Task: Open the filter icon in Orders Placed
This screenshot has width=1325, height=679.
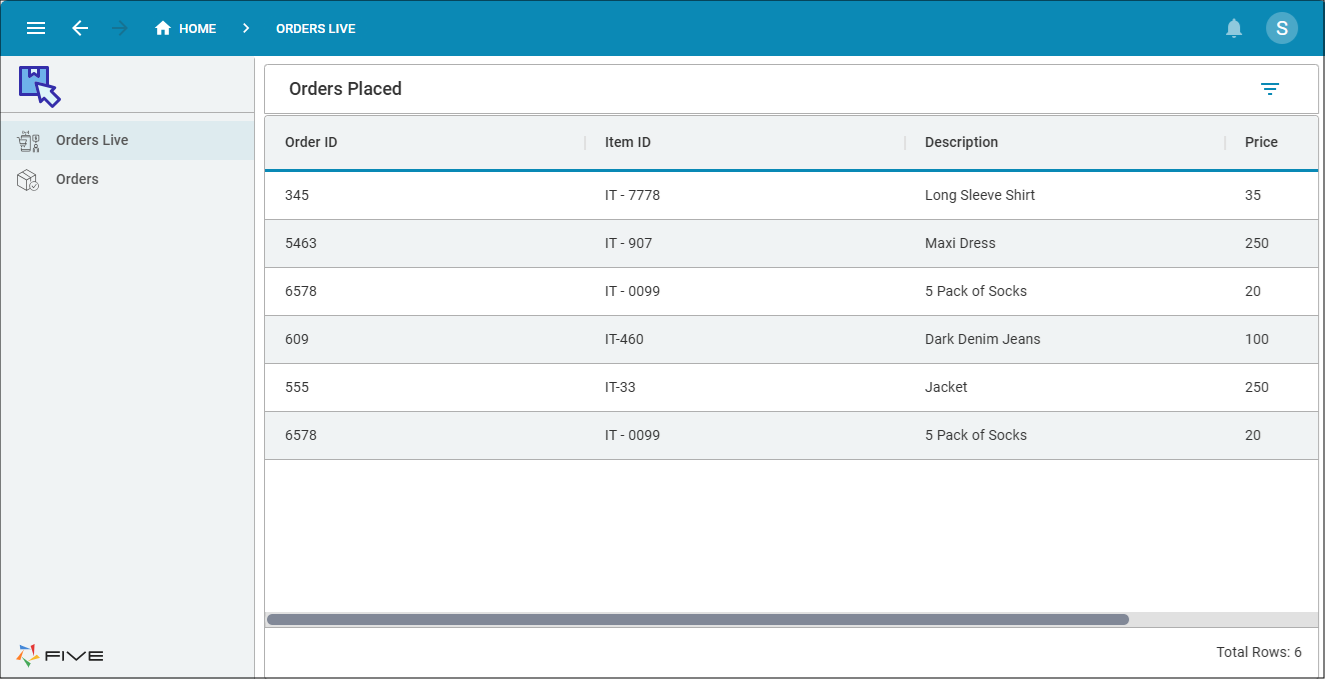Action: click(x=1270, y=89)
